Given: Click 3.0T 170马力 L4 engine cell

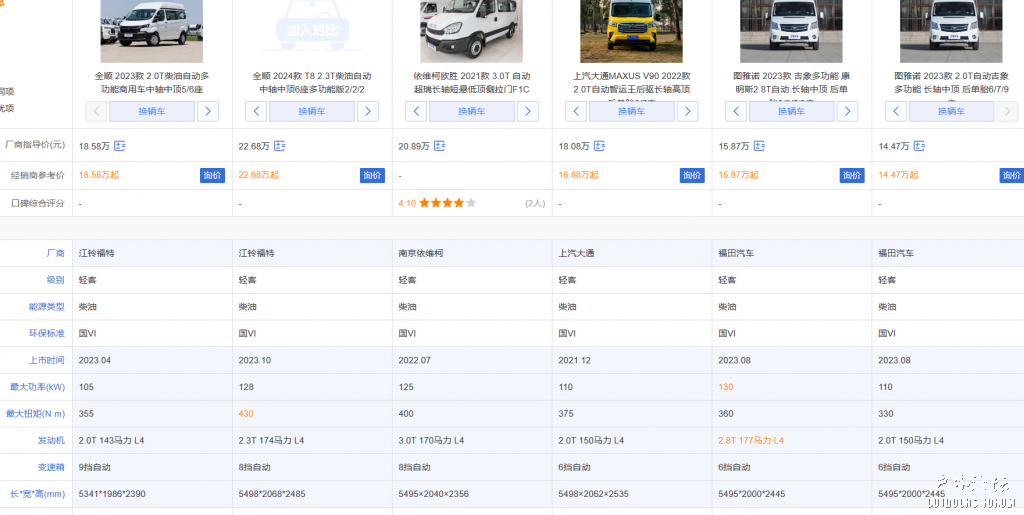Looking at the screenshot, I should (431, 441).
